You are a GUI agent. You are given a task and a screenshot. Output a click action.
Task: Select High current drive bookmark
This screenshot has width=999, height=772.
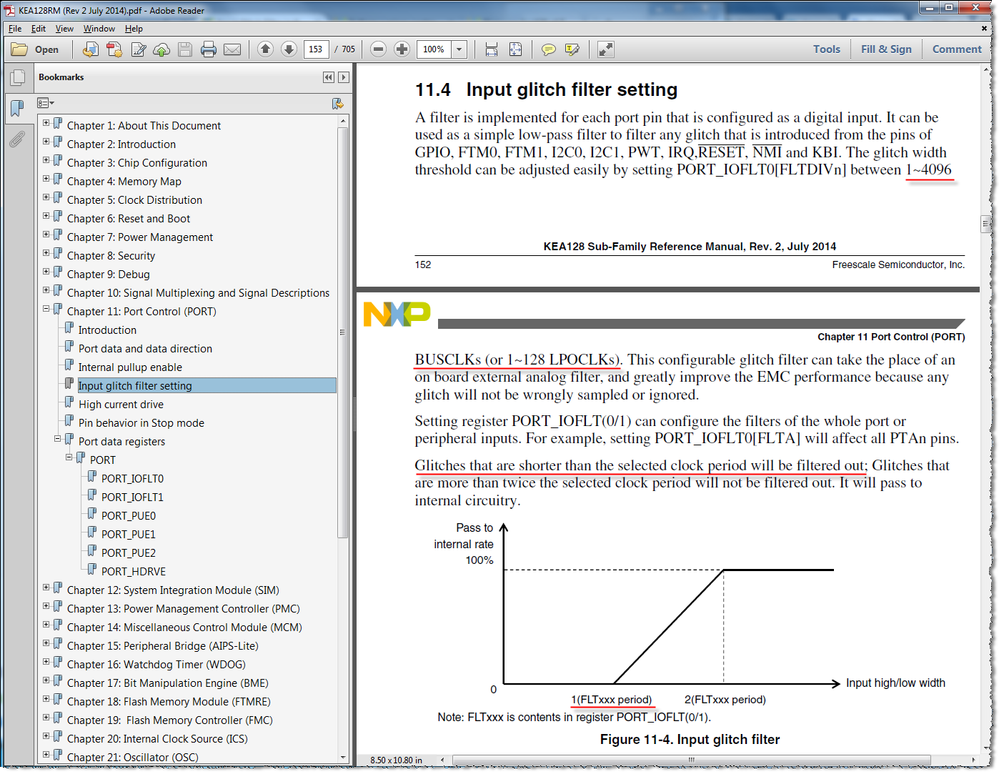[x=121, y=404]
